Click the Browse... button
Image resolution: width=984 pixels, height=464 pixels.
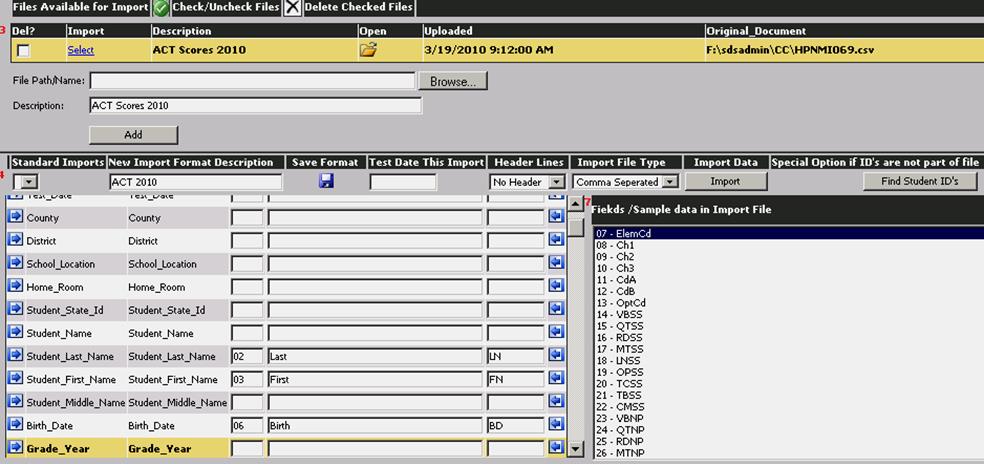[453, 81]
